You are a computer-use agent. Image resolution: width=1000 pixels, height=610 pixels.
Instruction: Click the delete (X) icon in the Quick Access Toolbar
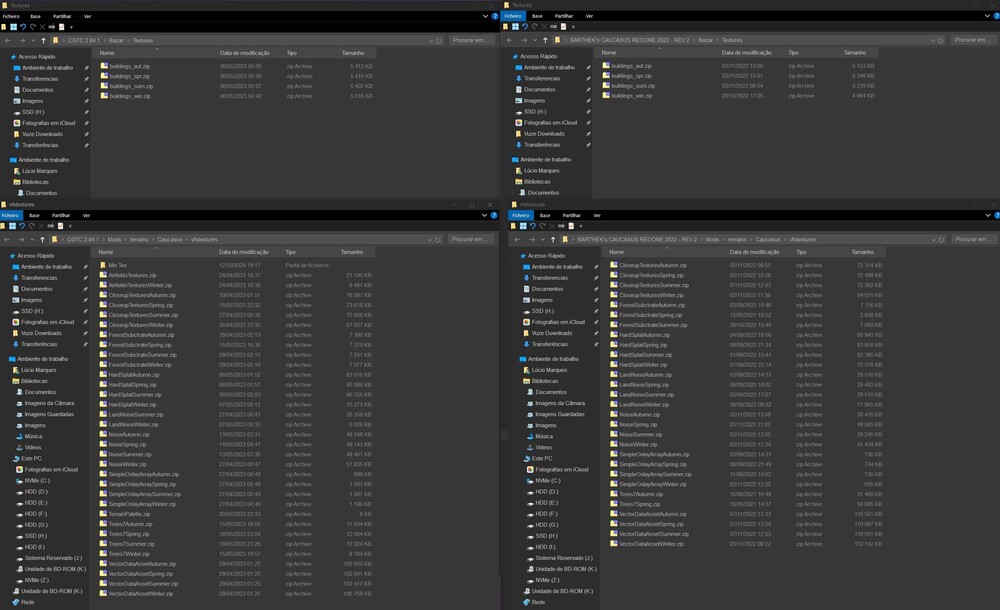click(42, 27)
